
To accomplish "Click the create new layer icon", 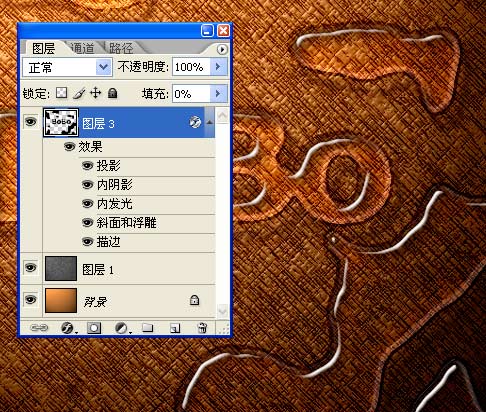I will [175, 328].
